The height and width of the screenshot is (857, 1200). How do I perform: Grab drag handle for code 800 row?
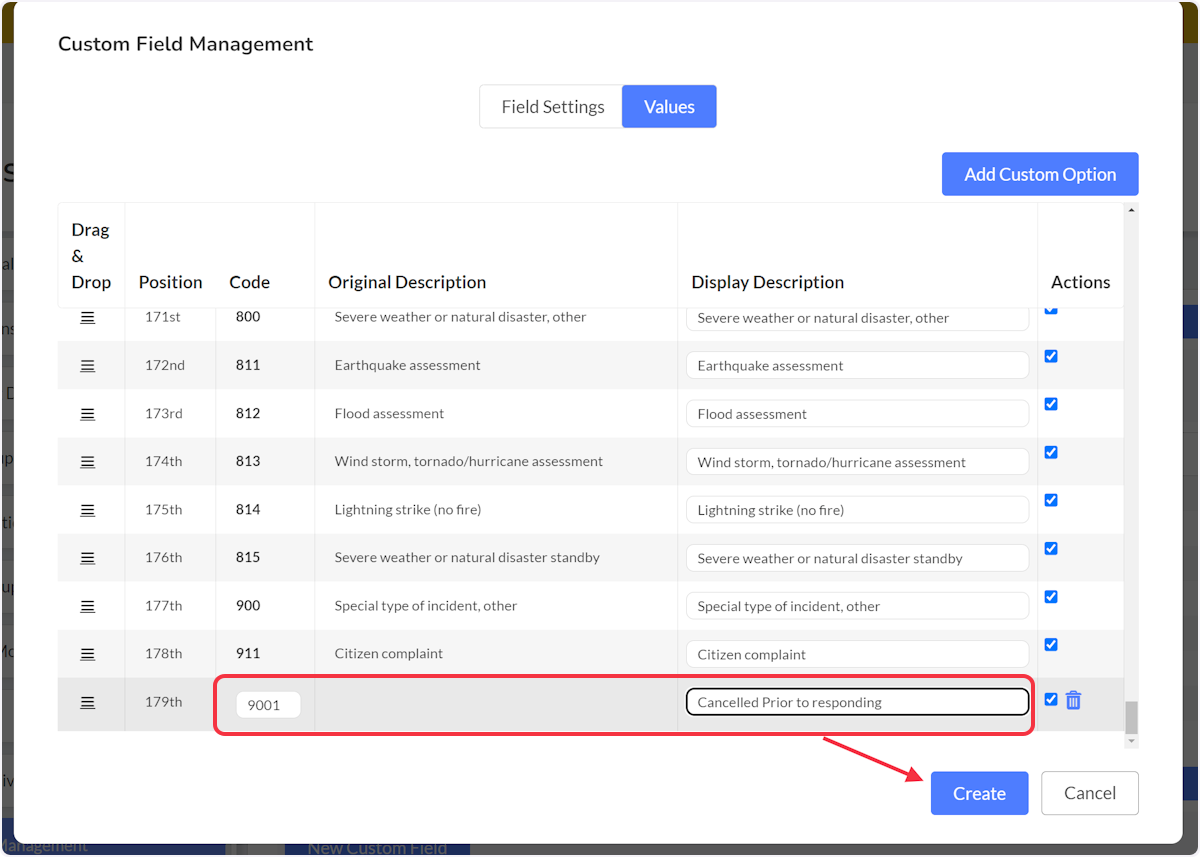(88, 318)
